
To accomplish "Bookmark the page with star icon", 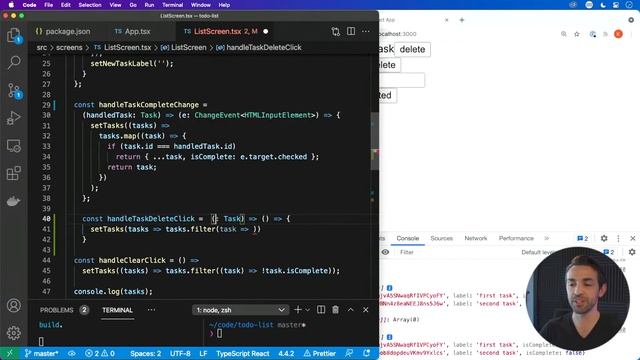I will tap(577, 34).
